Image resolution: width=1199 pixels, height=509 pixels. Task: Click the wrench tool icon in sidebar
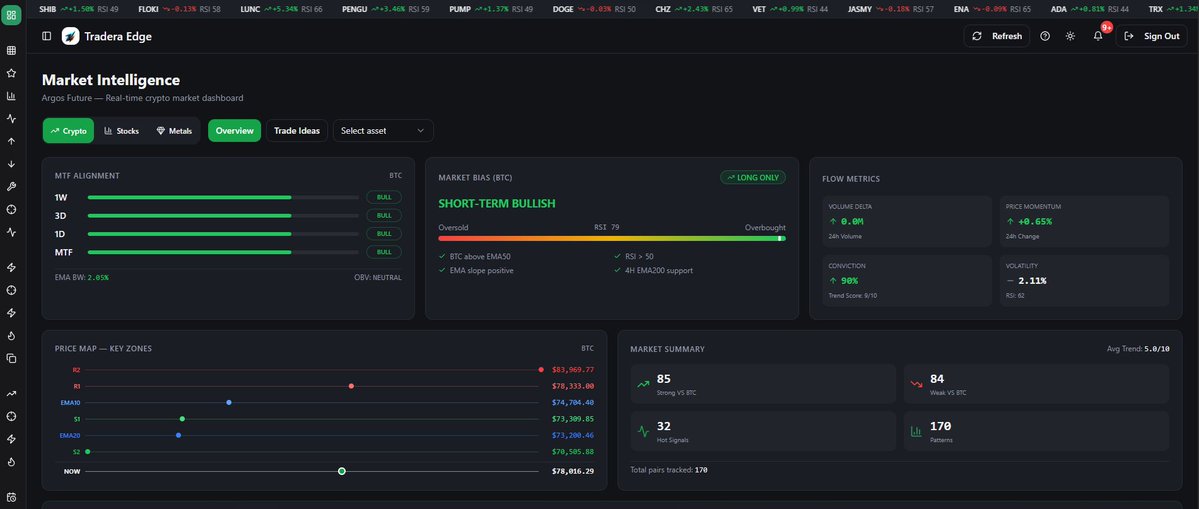(x=11, y=186)
